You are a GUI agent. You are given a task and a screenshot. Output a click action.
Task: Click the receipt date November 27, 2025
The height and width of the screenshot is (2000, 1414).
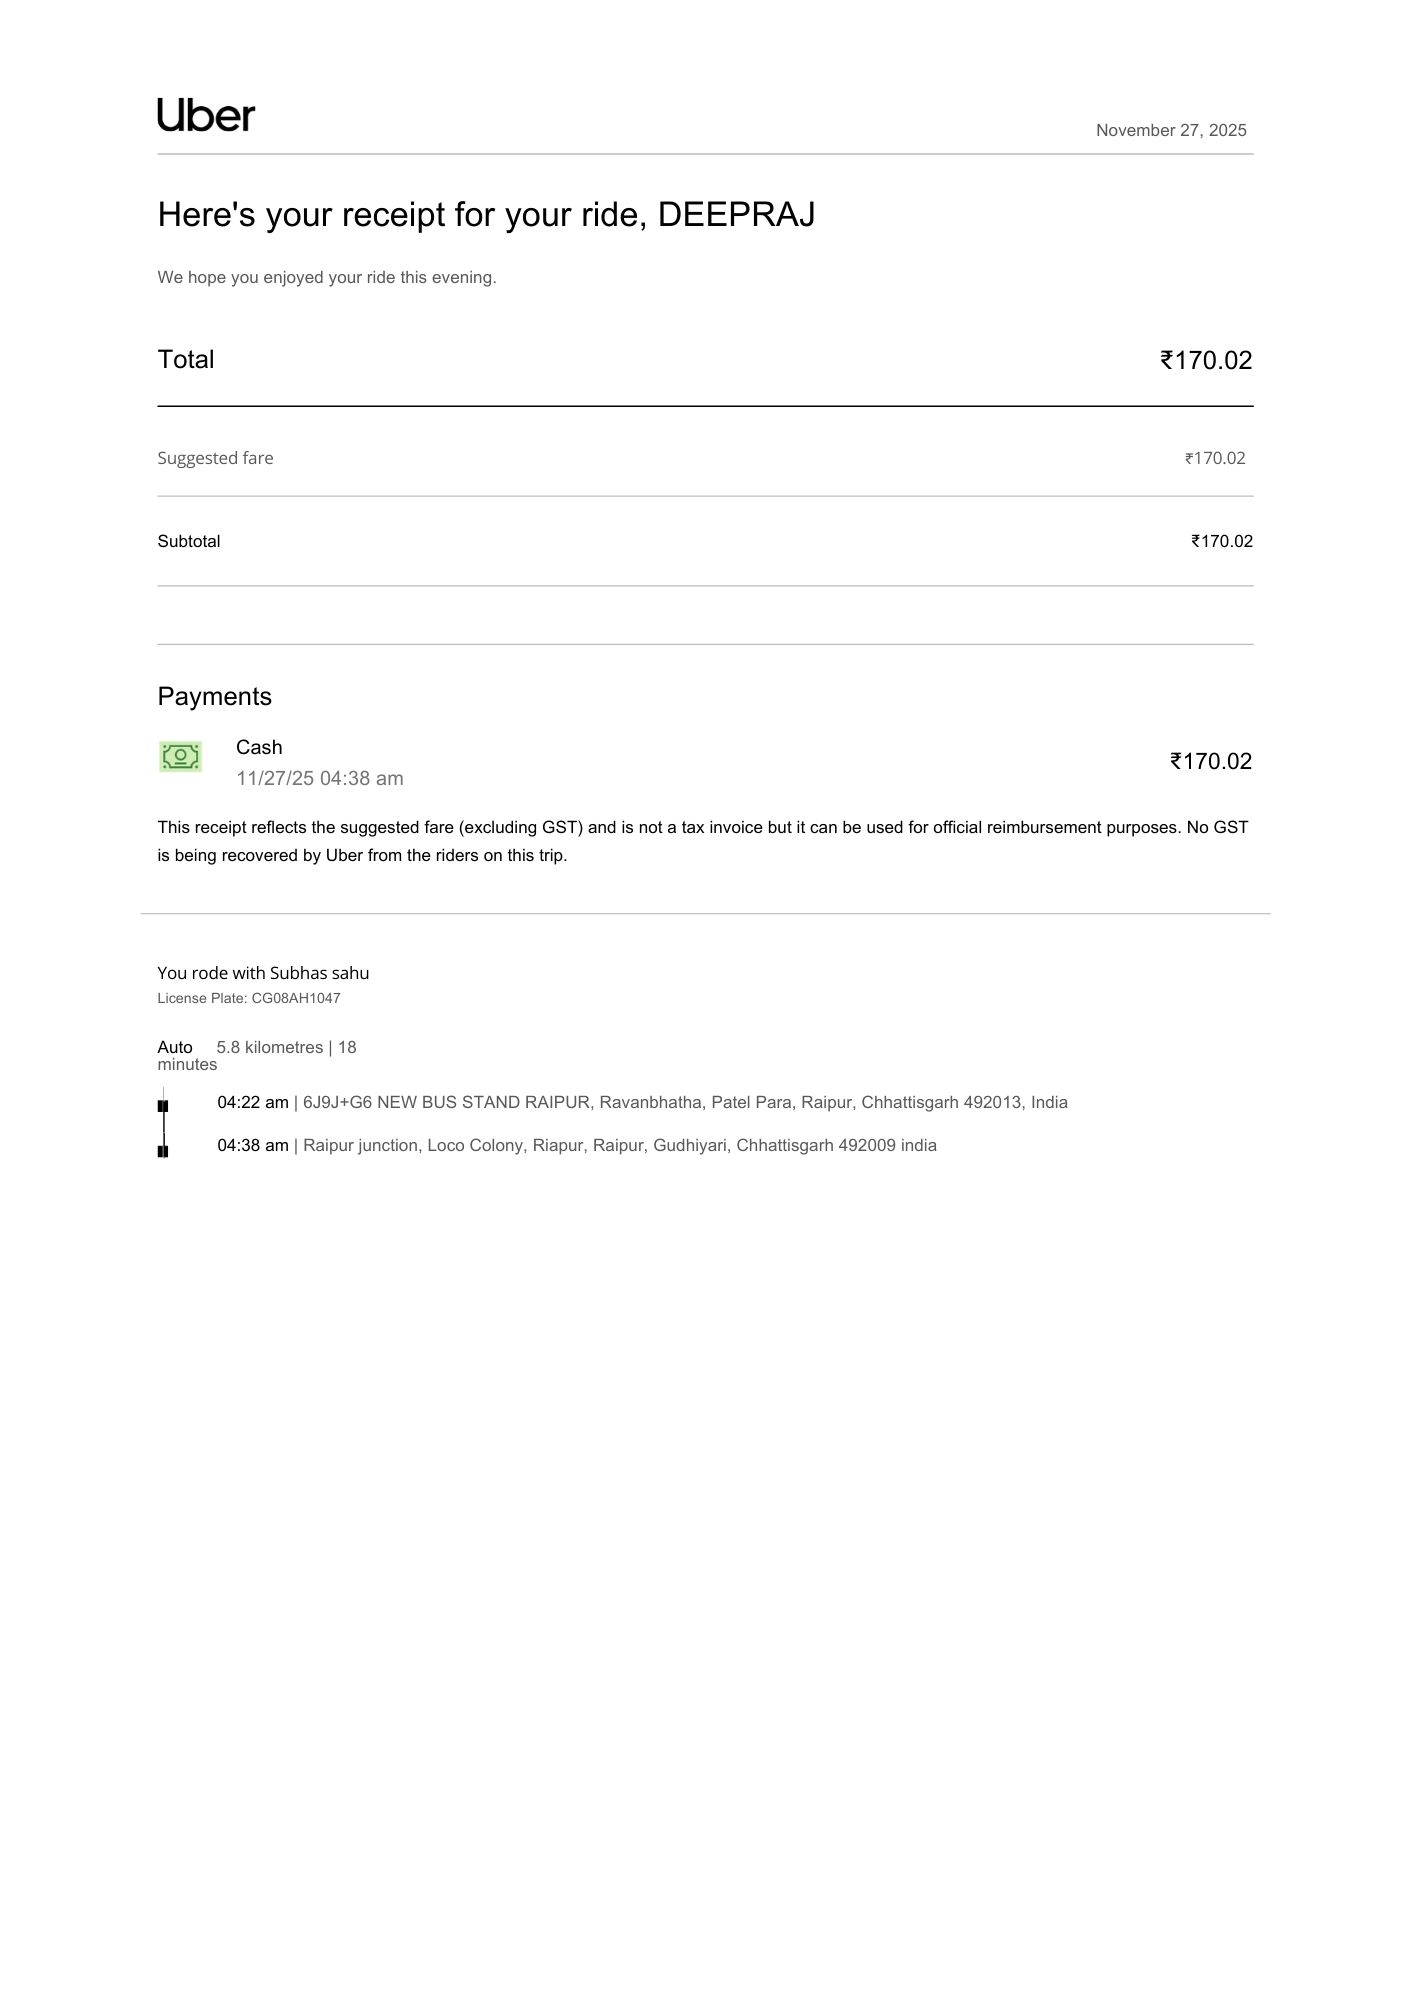pyautogui.click(x=1170, y=130)
